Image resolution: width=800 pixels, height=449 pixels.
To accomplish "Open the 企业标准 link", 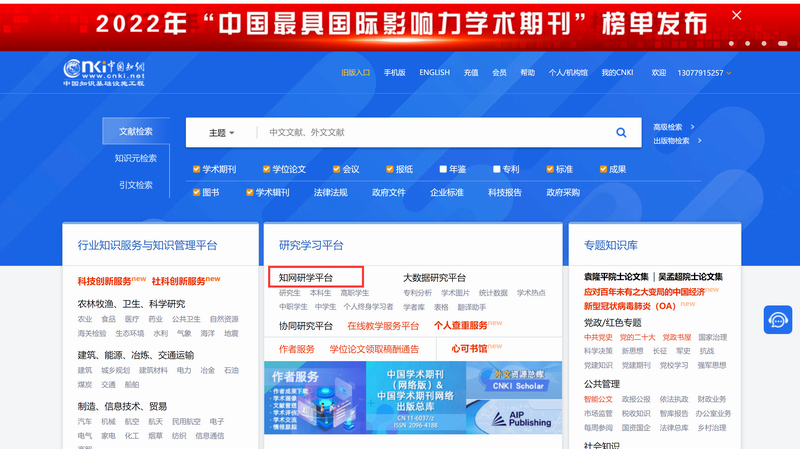I will click(x=447, y=192).
